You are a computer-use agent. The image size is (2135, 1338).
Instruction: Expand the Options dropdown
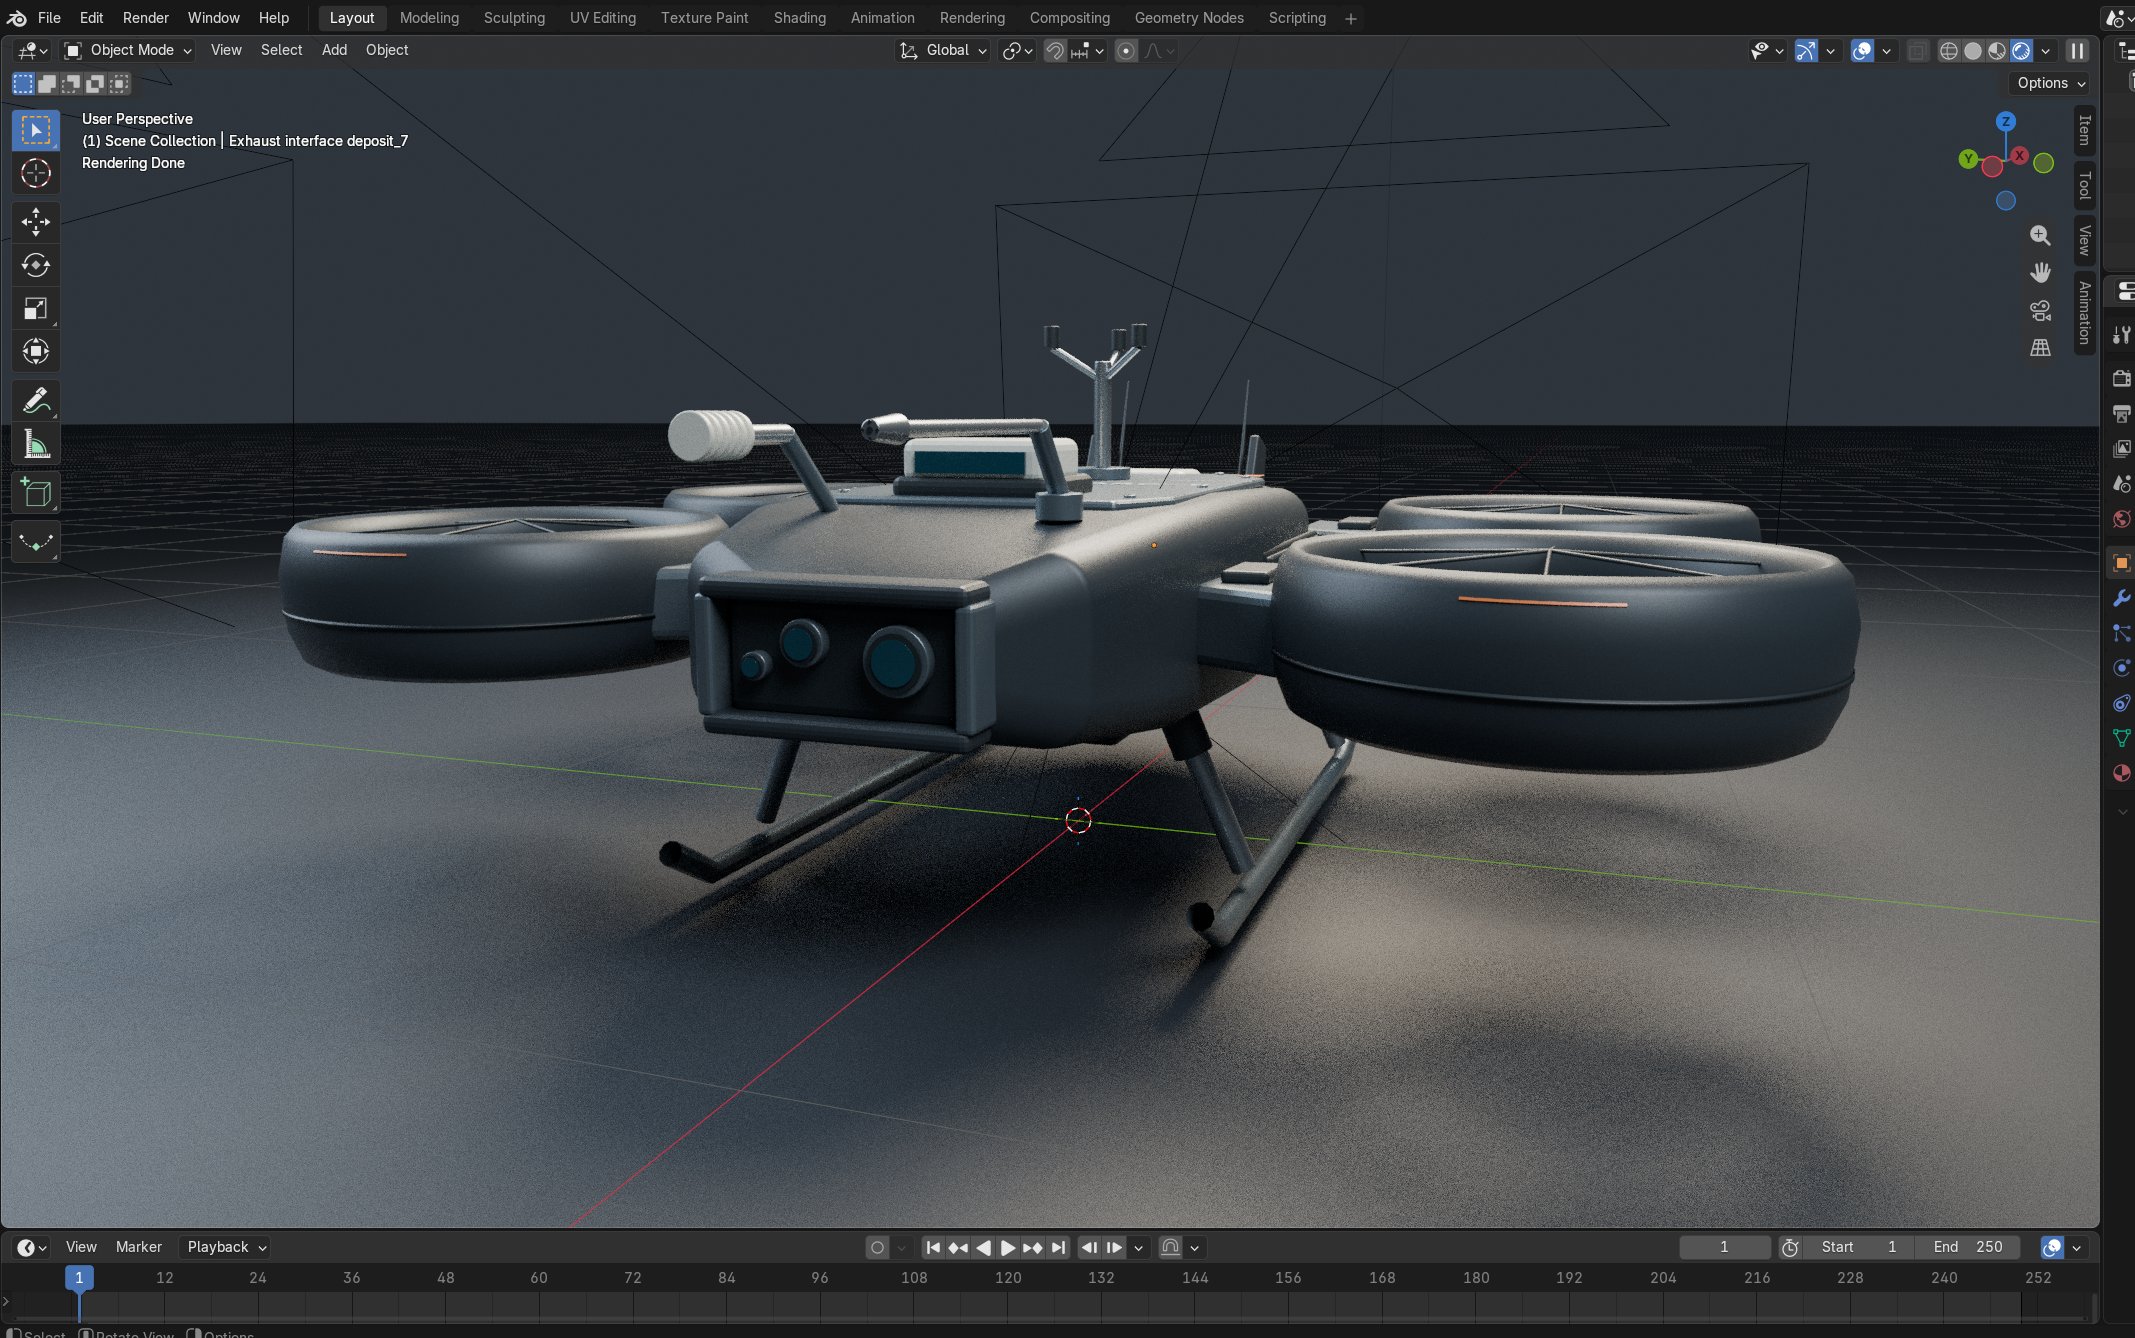click(2050, 83)
